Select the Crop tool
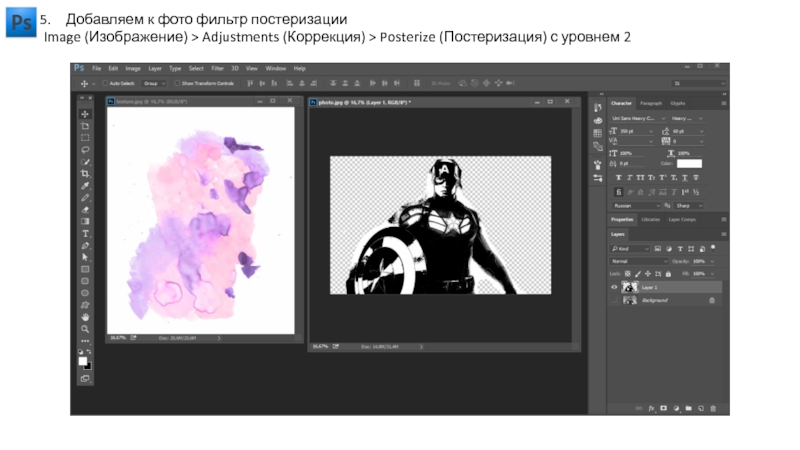800x450 pixels. tap(85, 173)
